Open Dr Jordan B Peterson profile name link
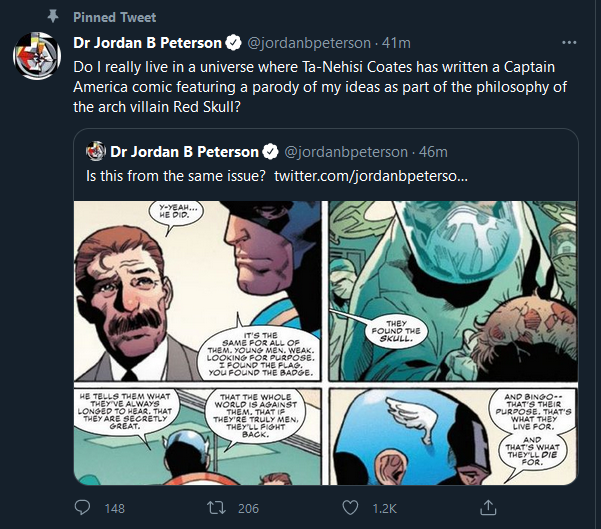Viewport: 601px width, 529px height. click(x=148, y=43)
